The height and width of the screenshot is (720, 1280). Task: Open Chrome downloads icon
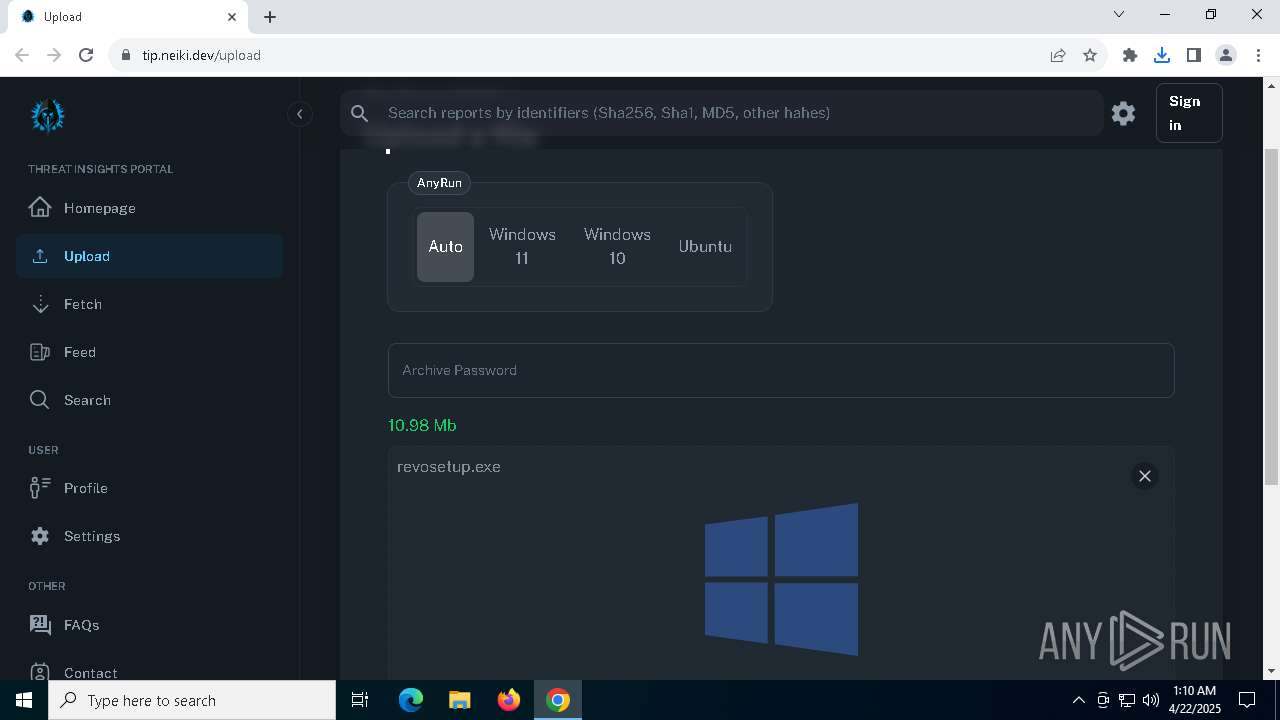point(1162,55)
